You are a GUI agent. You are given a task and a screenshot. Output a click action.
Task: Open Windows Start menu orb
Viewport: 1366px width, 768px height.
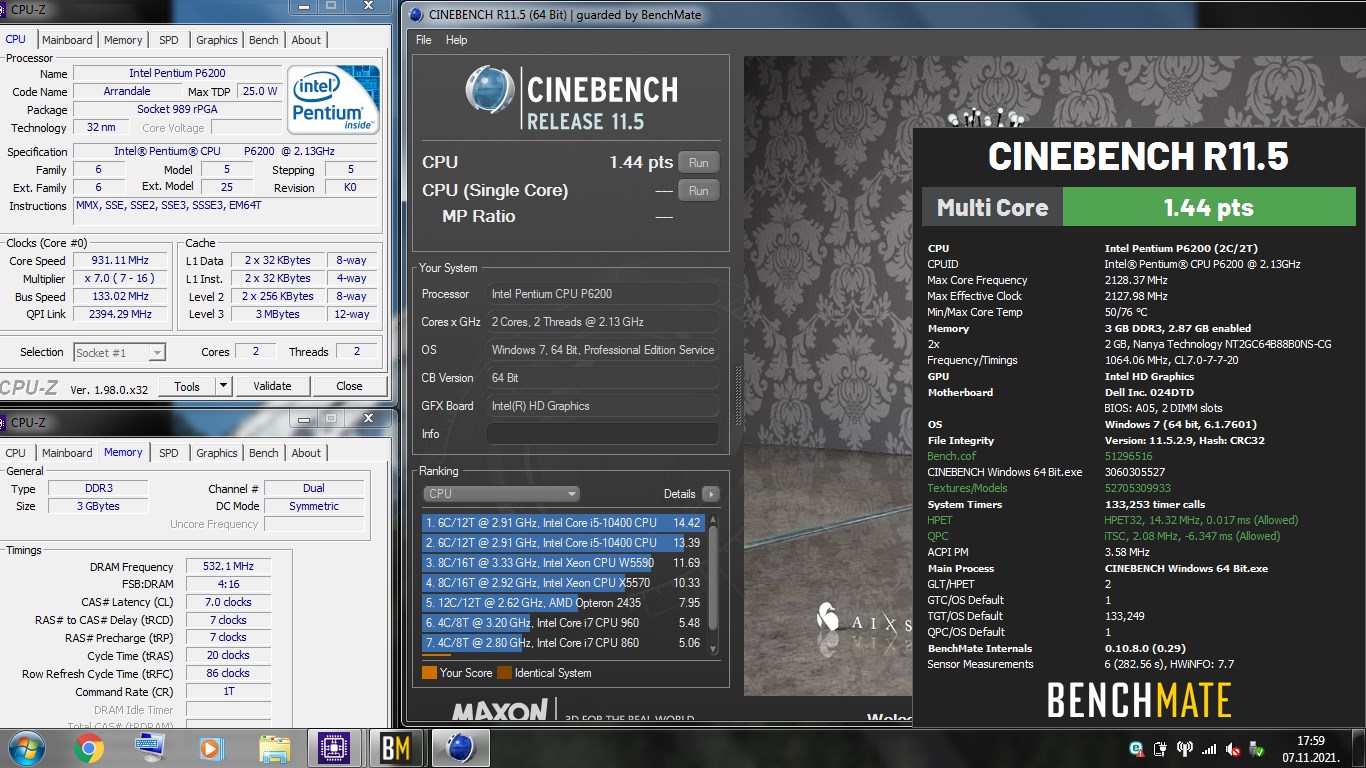(x=27, y=748)
